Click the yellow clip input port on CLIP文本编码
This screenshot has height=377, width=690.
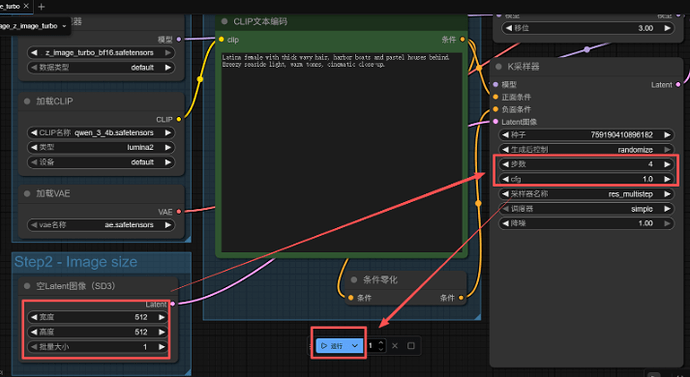221,40
